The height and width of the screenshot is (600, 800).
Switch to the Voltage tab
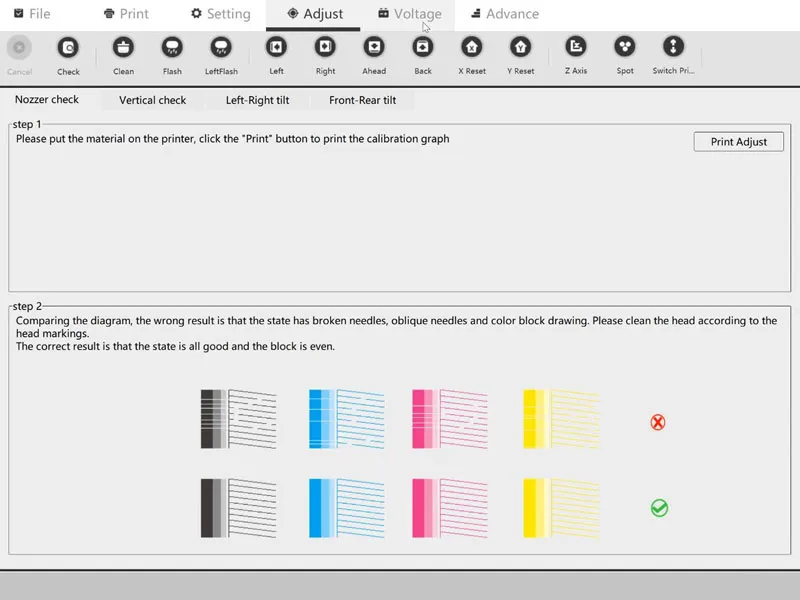[x=409, y=14]
